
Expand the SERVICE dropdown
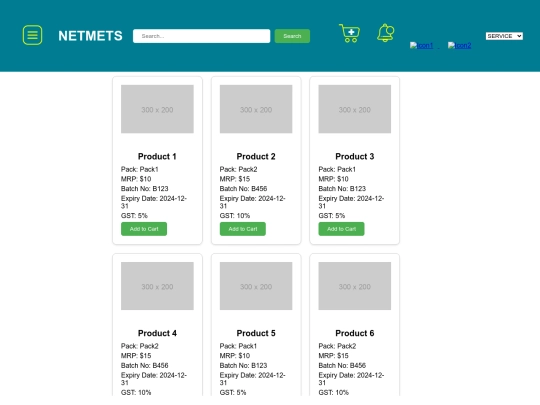[x=504, y=36]
